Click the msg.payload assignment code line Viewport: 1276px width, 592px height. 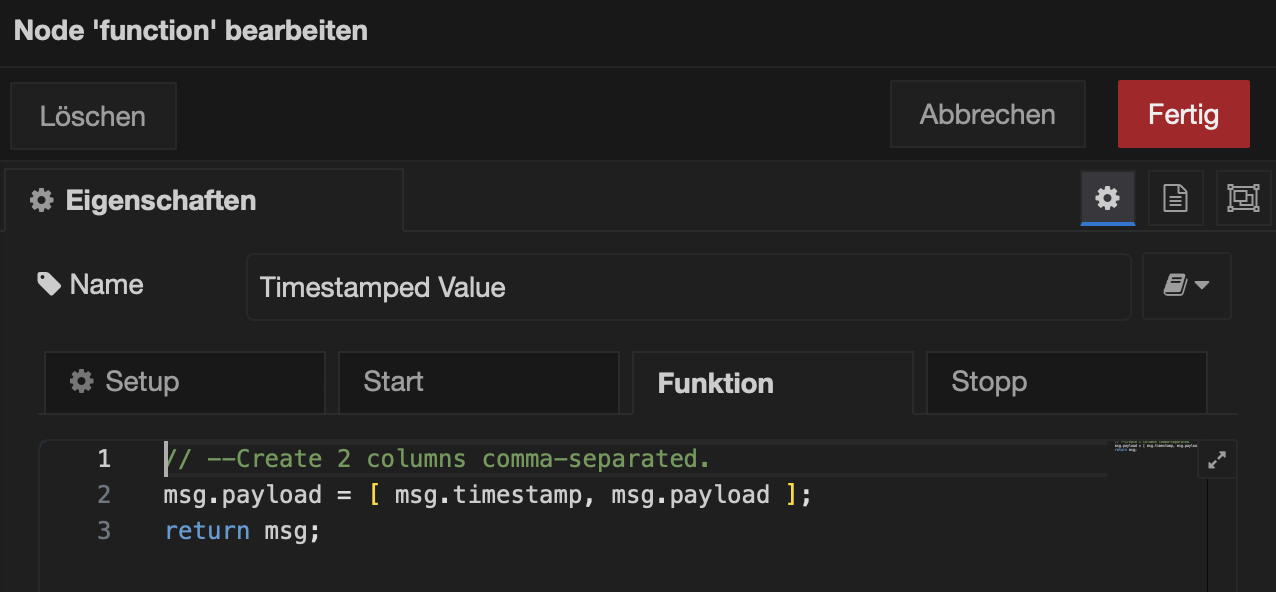click(x=487, y=494)
